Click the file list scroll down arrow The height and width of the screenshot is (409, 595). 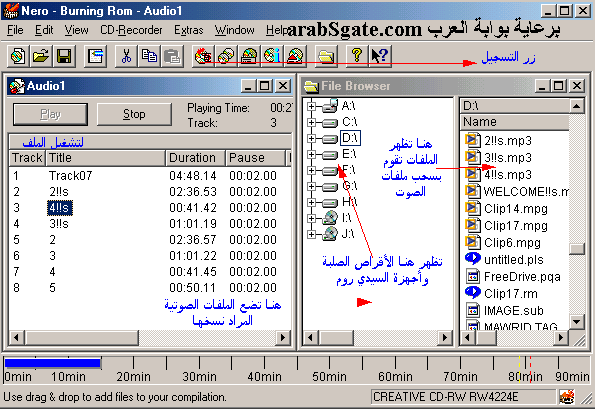coord(577,322)
